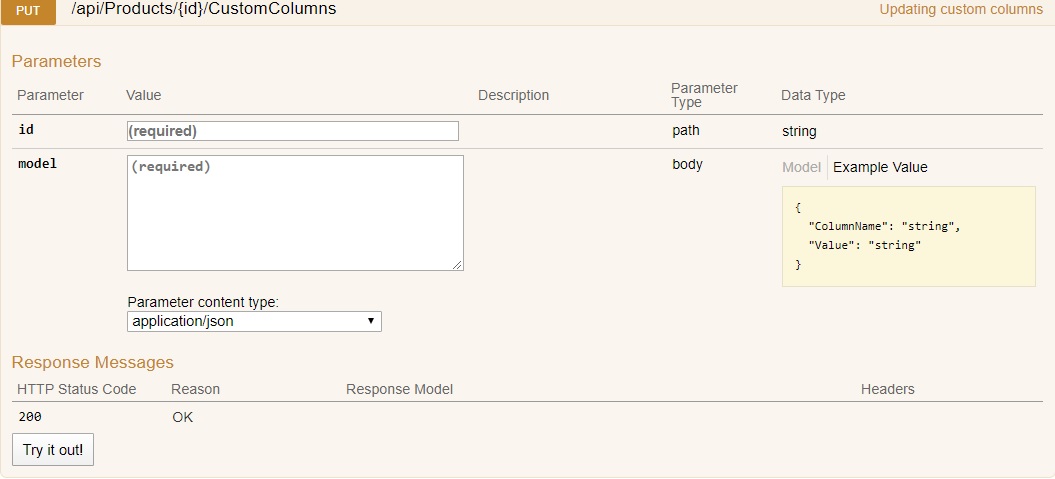This screenshot has width=1055, height=479.
Task: Open the /api/Products/{id}/CustomColumns endpoint path
Action: [x=204, y=9]
